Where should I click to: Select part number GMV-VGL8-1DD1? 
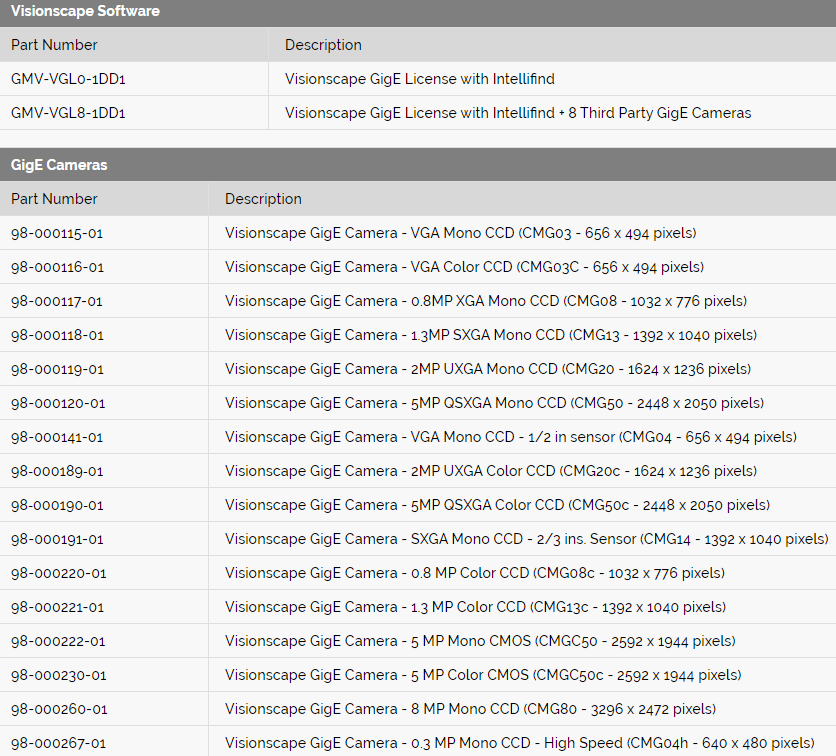[68, 114]
